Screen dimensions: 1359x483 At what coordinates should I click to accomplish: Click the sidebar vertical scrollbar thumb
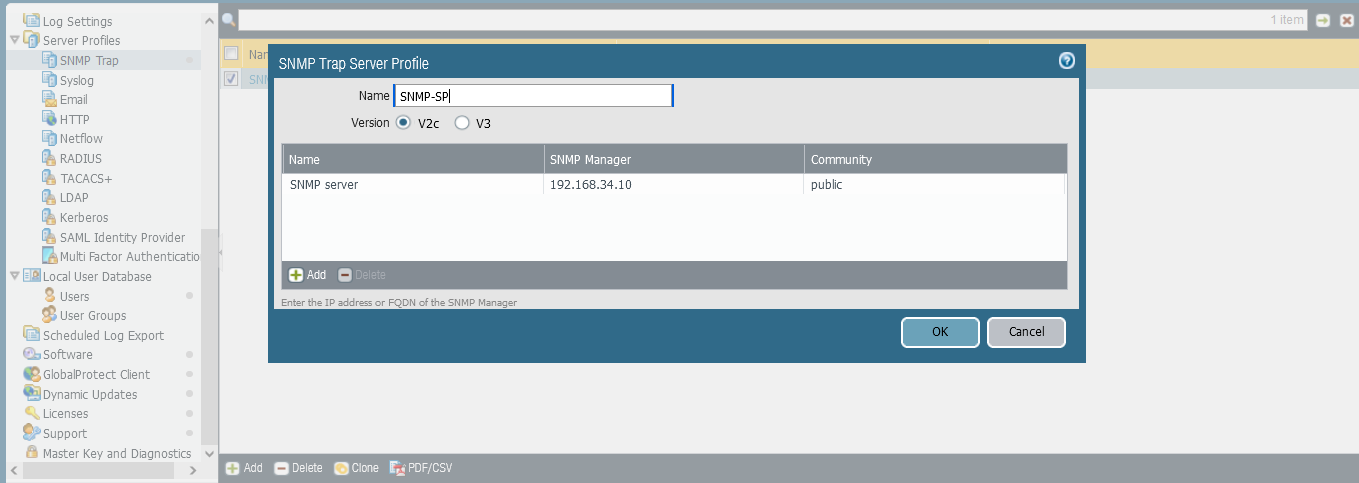click(209, 335)
